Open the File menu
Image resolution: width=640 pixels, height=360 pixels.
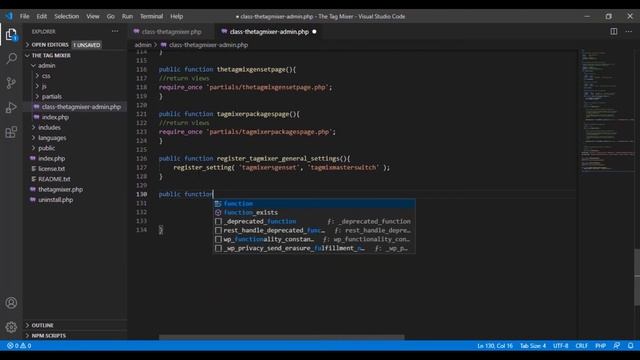coord(24,16)
